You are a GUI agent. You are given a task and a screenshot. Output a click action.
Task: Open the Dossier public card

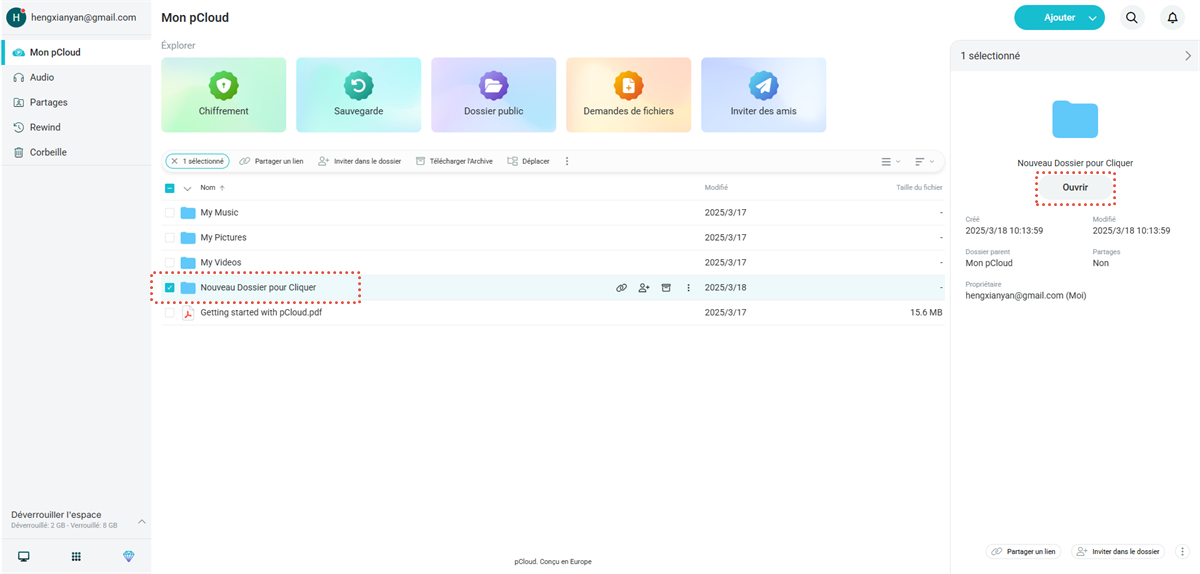493,95
